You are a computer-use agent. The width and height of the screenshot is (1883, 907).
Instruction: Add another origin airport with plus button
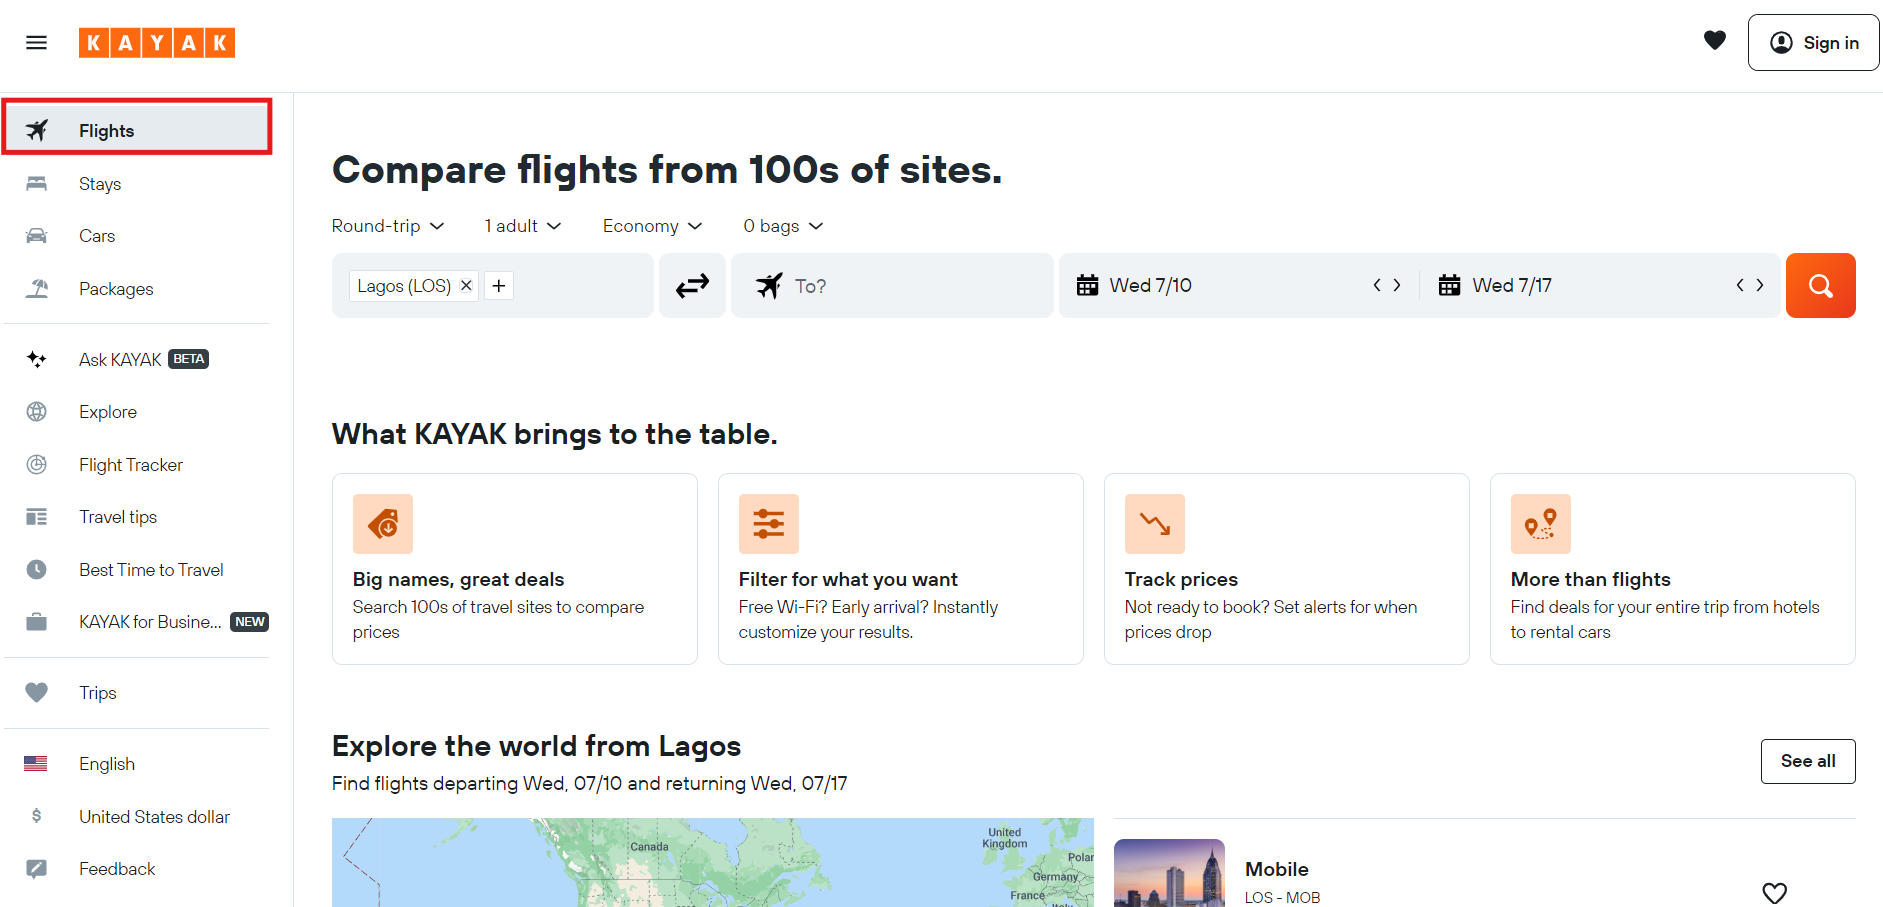pos(499,286)
